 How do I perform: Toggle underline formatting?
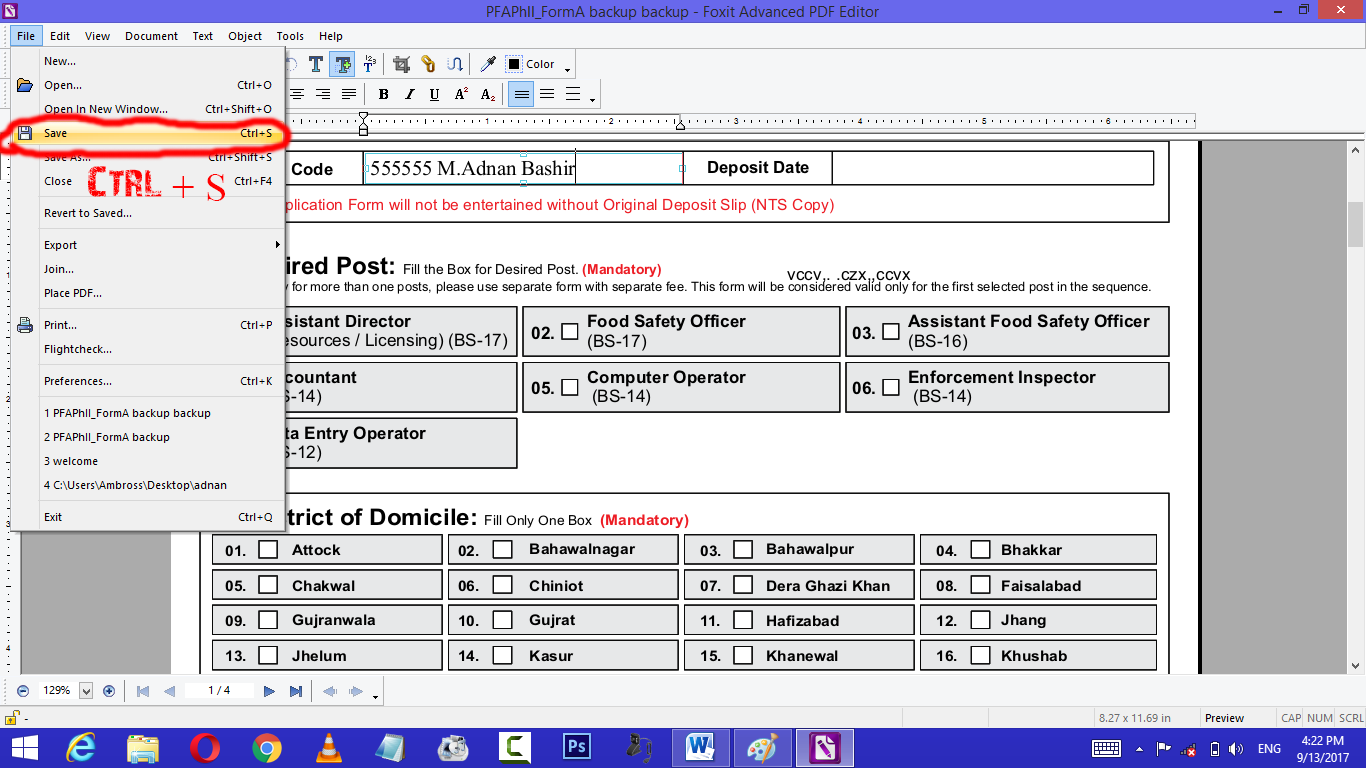click(435, 93)
